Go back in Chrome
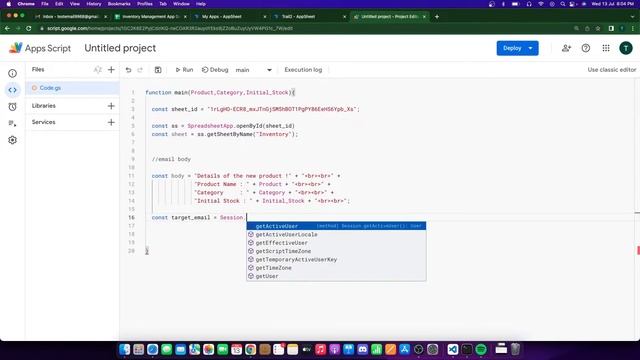The height and width of the screenshot is (360, 640). (7, 29)
